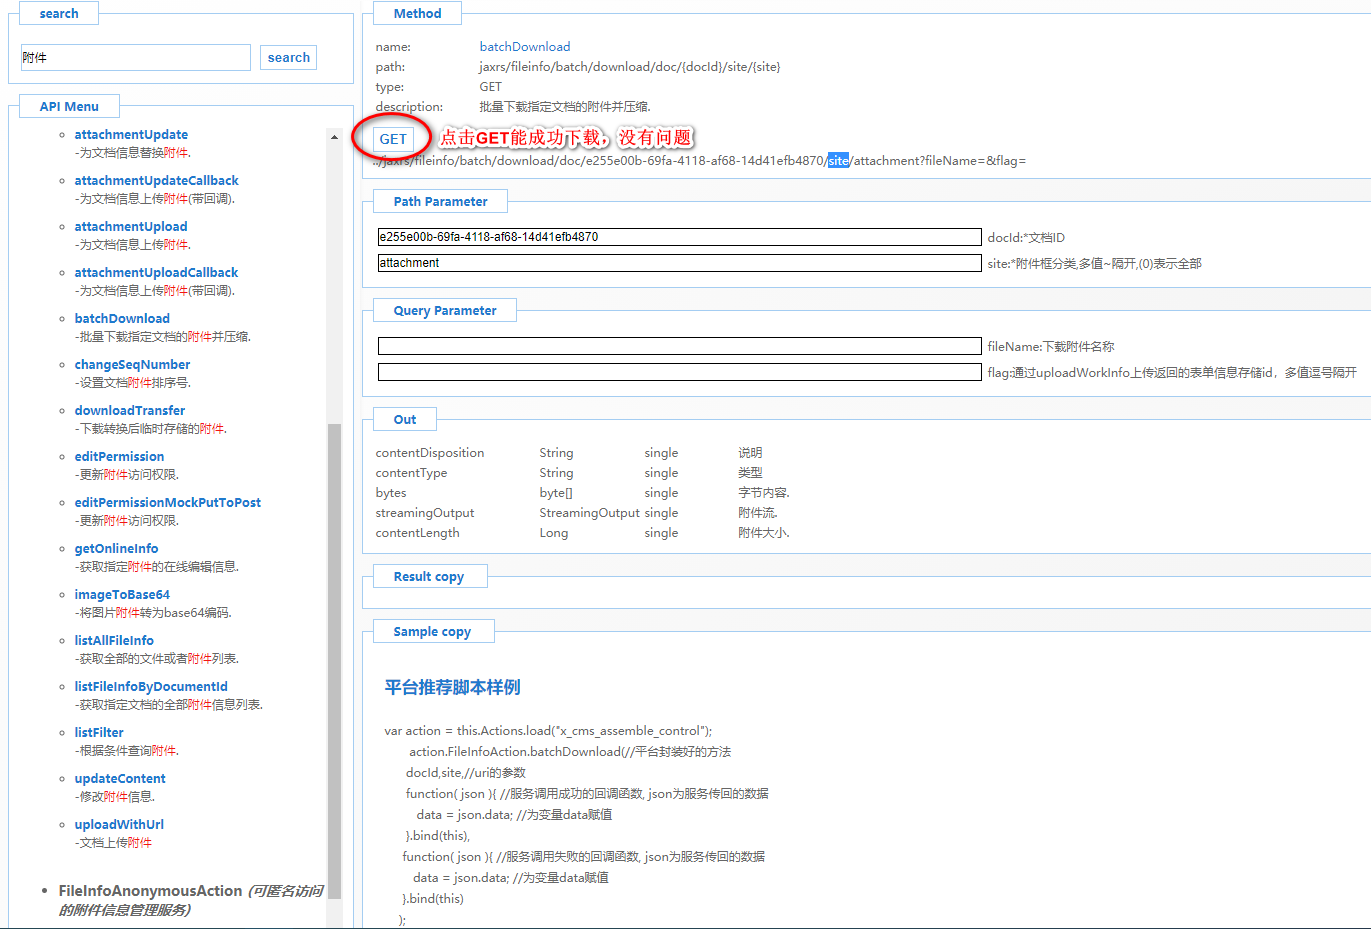The image size is (1371, 929).
Task: Open the batchDownload API entry
Action: point(122,319)
